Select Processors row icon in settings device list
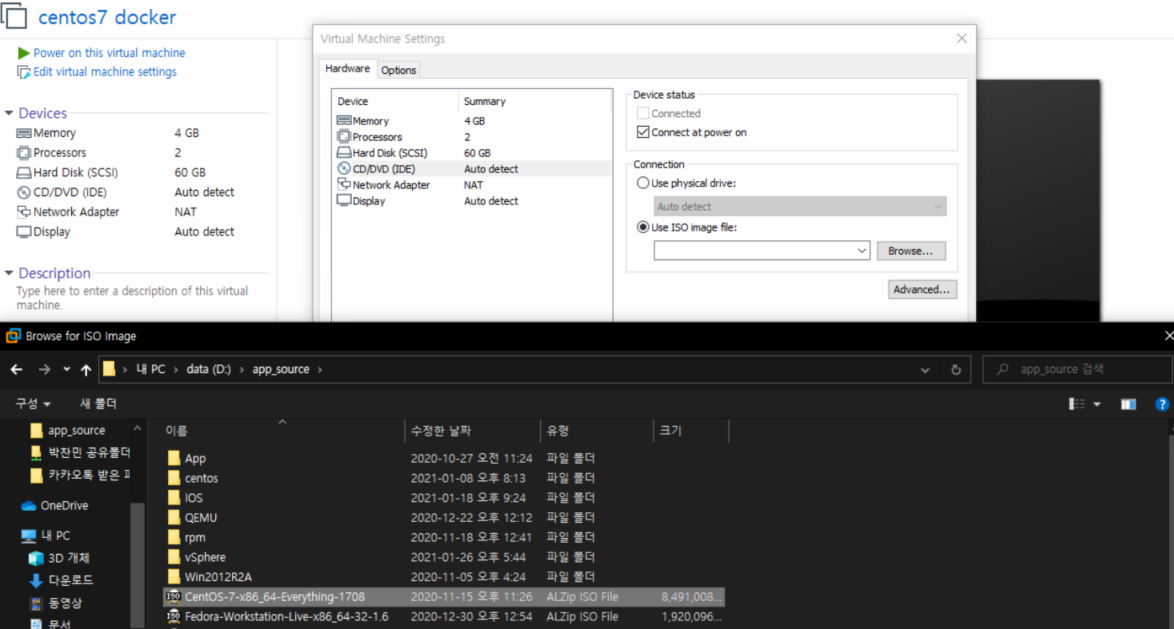Screen dimensions: 1174x629 pos(344,137)
